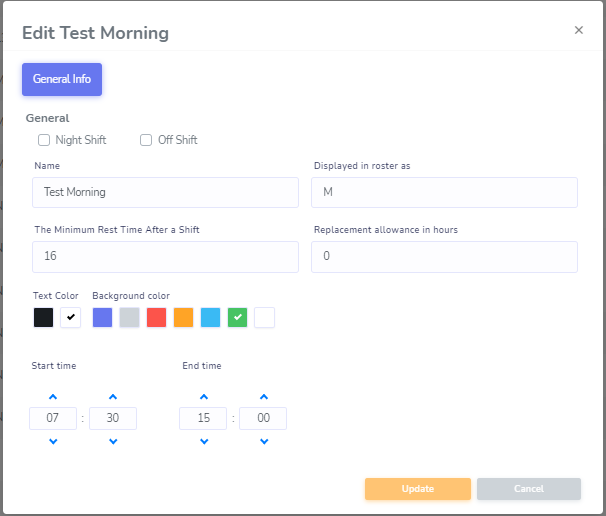Increase end time minutes with up arrow
The image size is (606, 516).
264,397
